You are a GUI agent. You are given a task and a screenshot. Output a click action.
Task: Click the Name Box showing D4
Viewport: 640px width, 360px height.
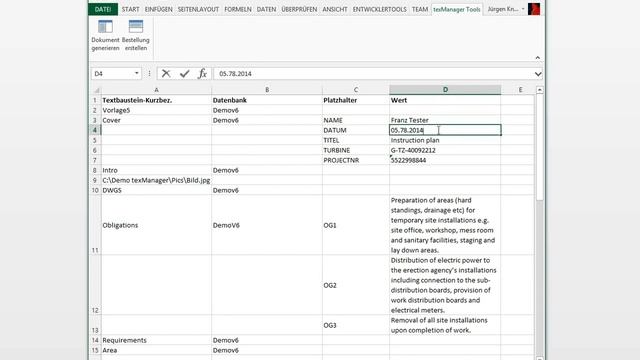click(x=112, y=73)
